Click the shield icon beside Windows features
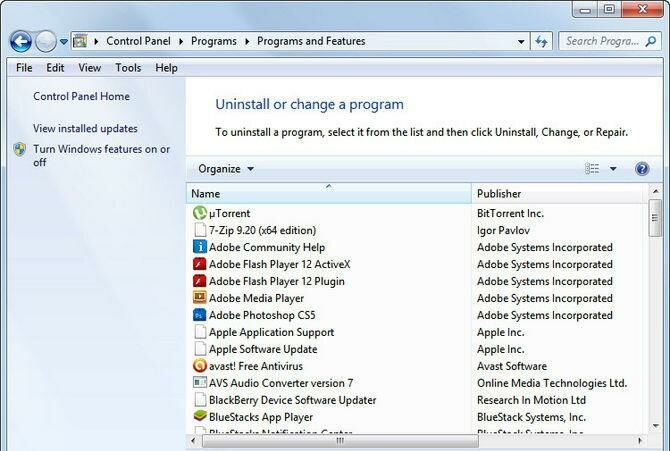Viewport: 670px width, 451px height. click(20, 150)
